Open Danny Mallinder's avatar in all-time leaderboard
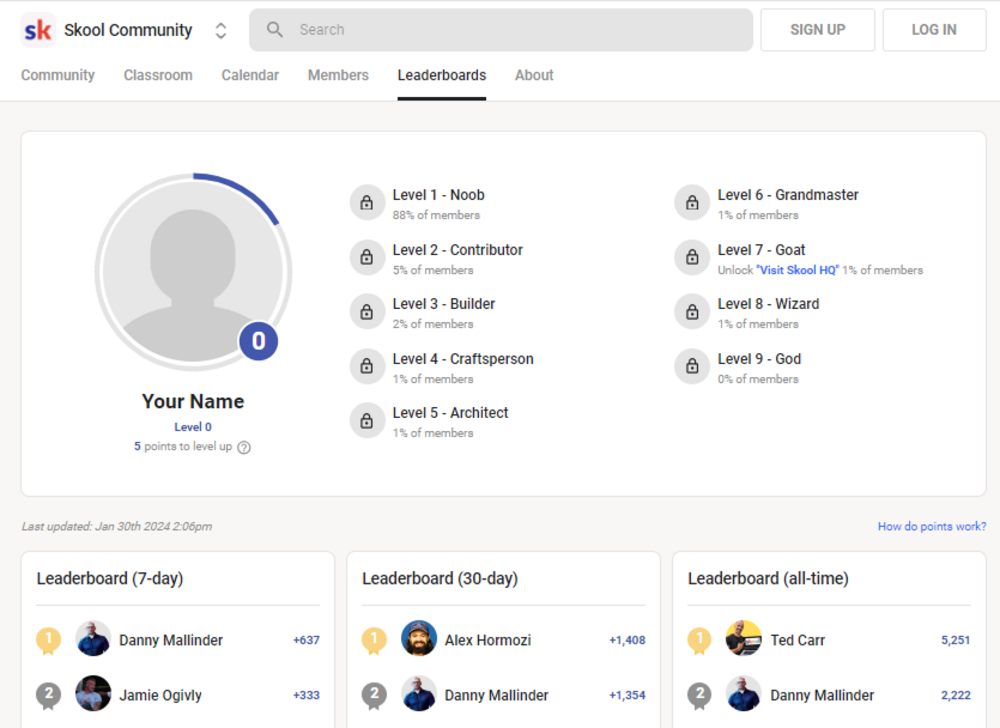 pos(744,694)
